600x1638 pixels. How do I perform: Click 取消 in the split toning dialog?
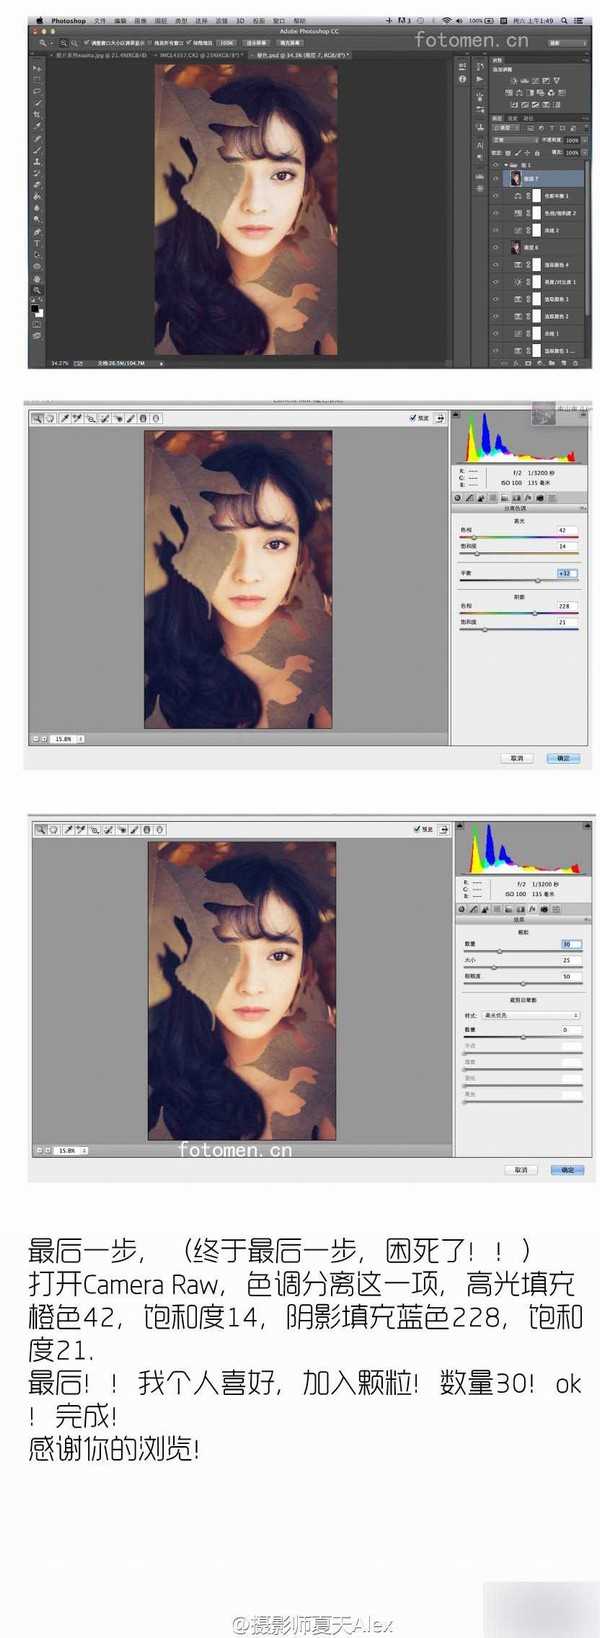pyautogui.click(x=516, y=758)
